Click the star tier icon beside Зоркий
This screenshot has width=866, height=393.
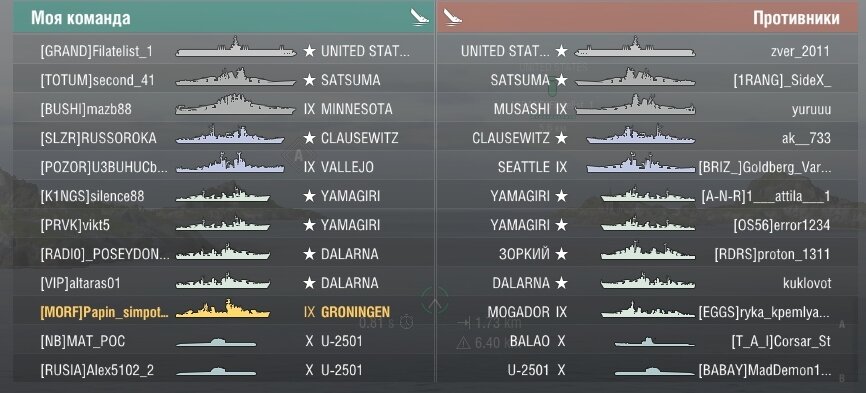pyautogui.click(x=561, y=254)
